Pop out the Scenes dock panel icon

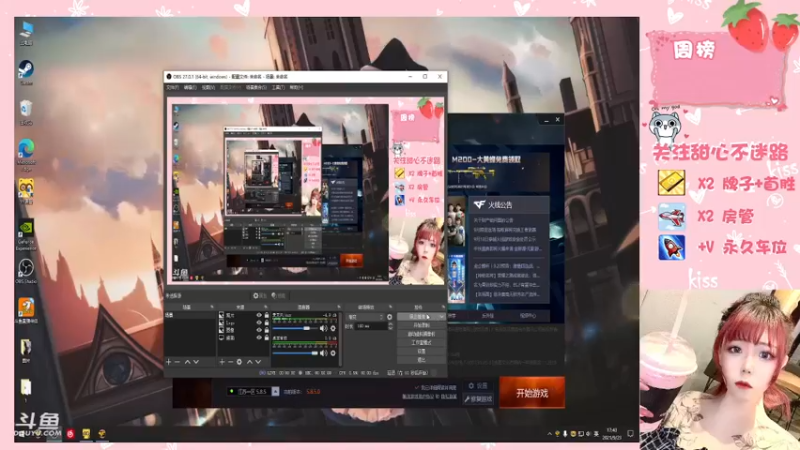pos(212,307)
